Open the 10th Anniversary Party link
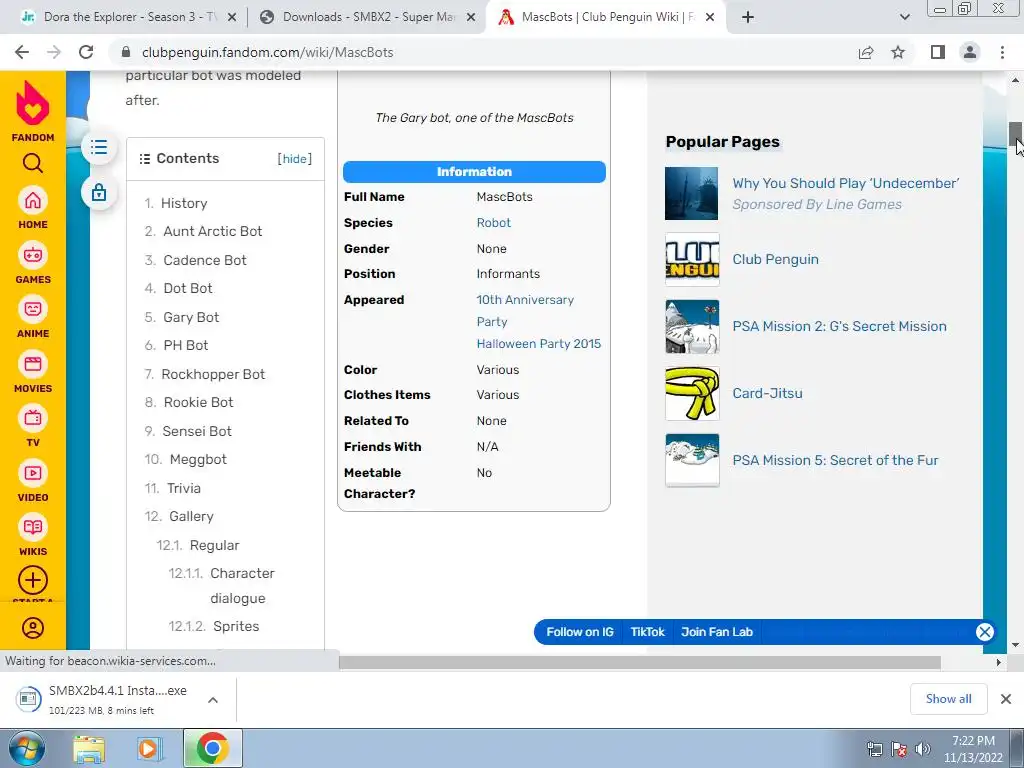The width and height of the screenshot is (1024, 768). [x=525, y=310]
